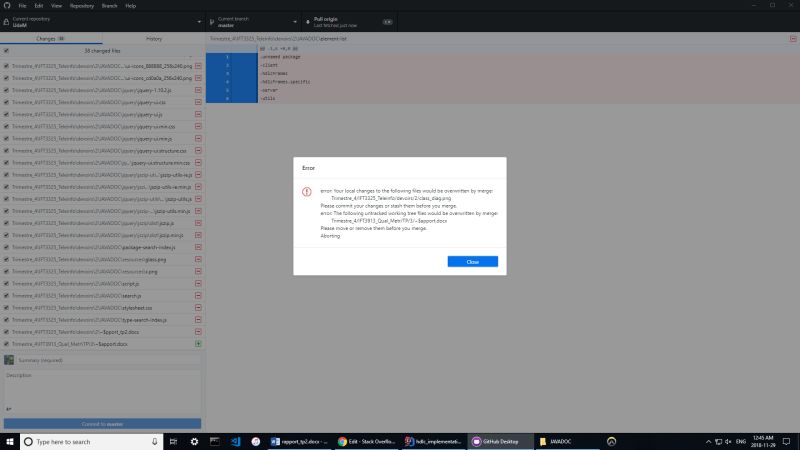Toggle the select-all checkbox for 38 changed files
Viewport: 800px width, 450px height.
pos(6,51)
